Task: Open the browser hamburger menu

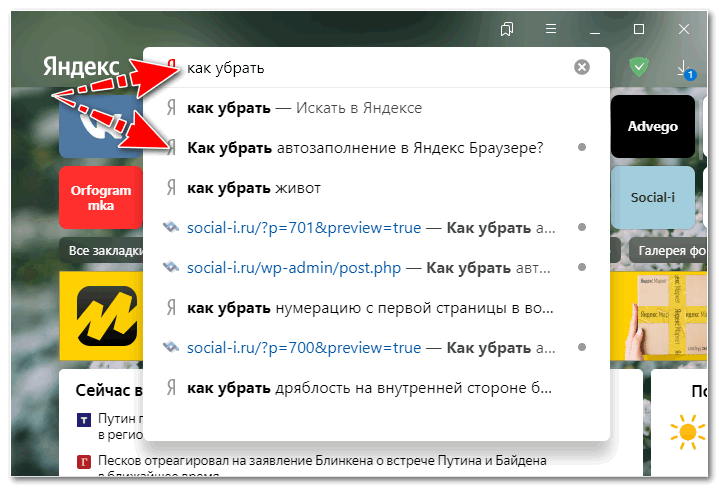Action: coord(551,29)
